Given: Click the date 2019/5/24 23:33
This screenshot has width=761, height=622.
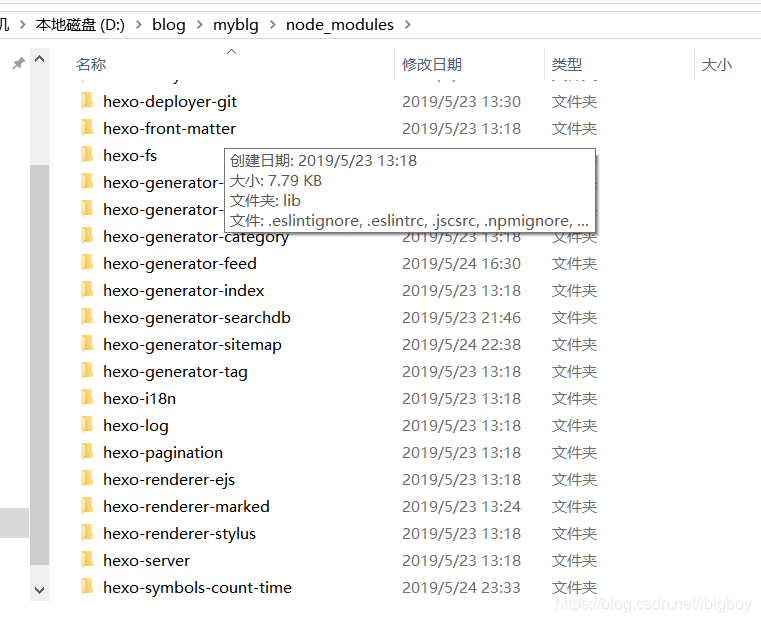Looking at the screenshot, I should tap(461, 588).
